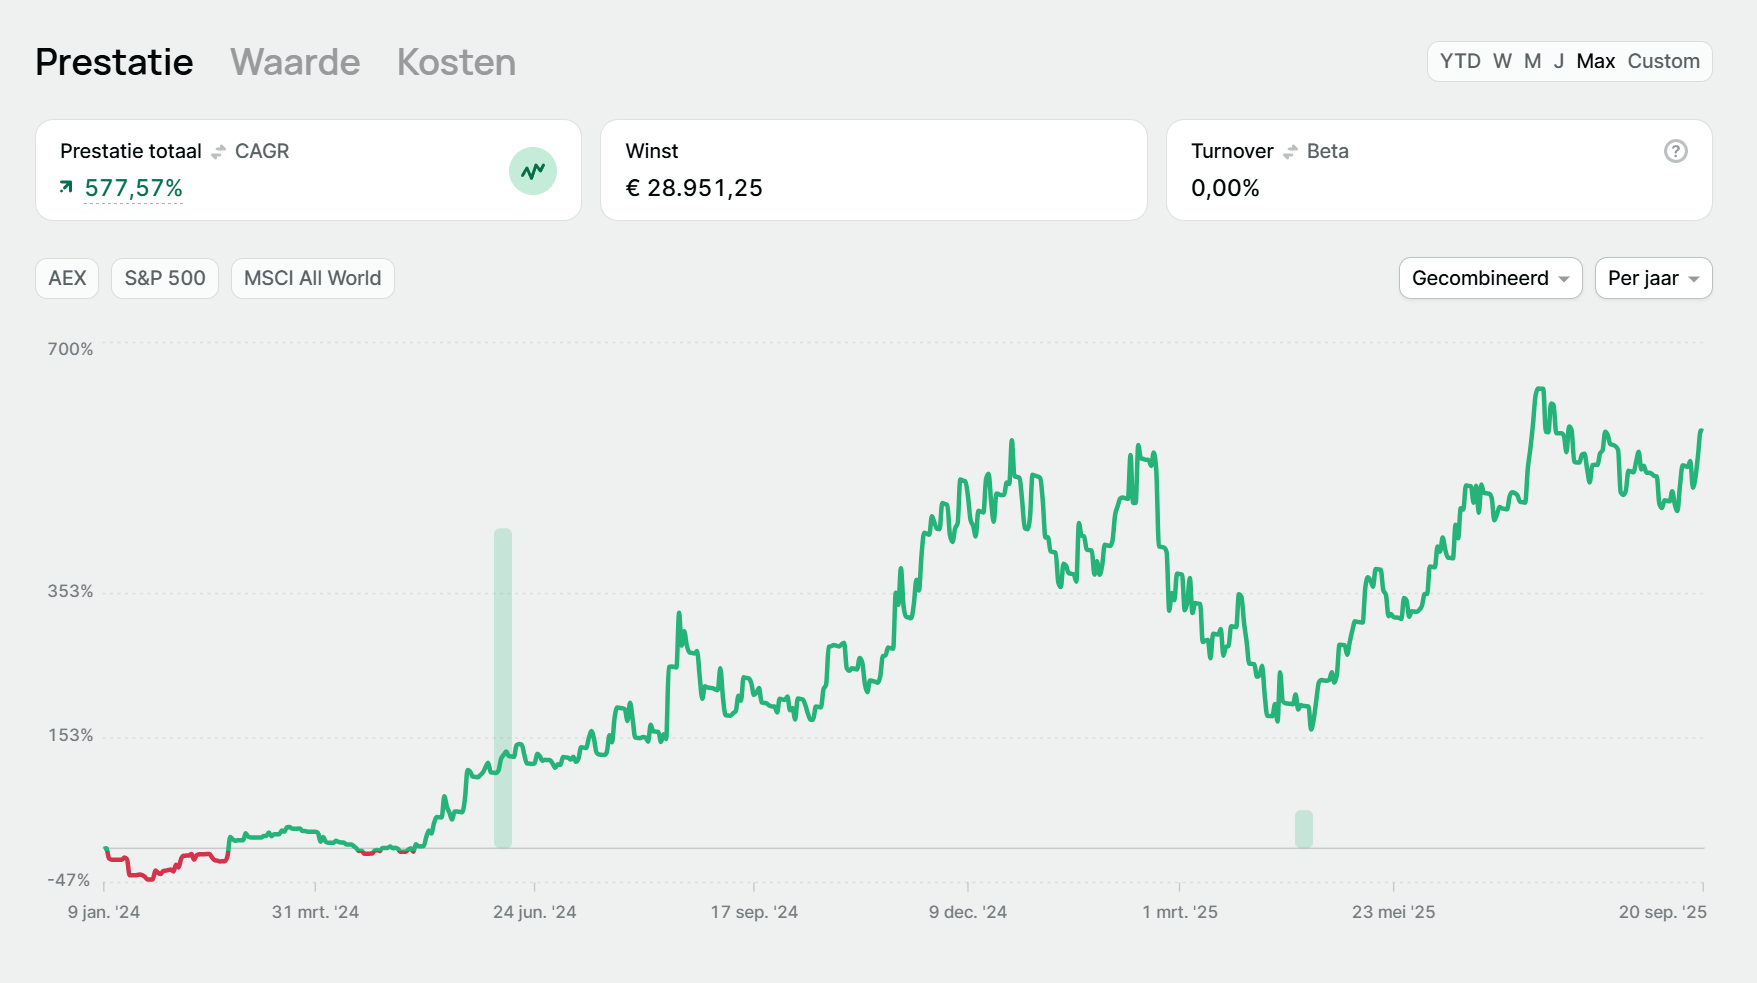This screenshot has height=983, width=1757.
Task: Toggle the MSCI All World benchmark
Action: tap(312, 278)
